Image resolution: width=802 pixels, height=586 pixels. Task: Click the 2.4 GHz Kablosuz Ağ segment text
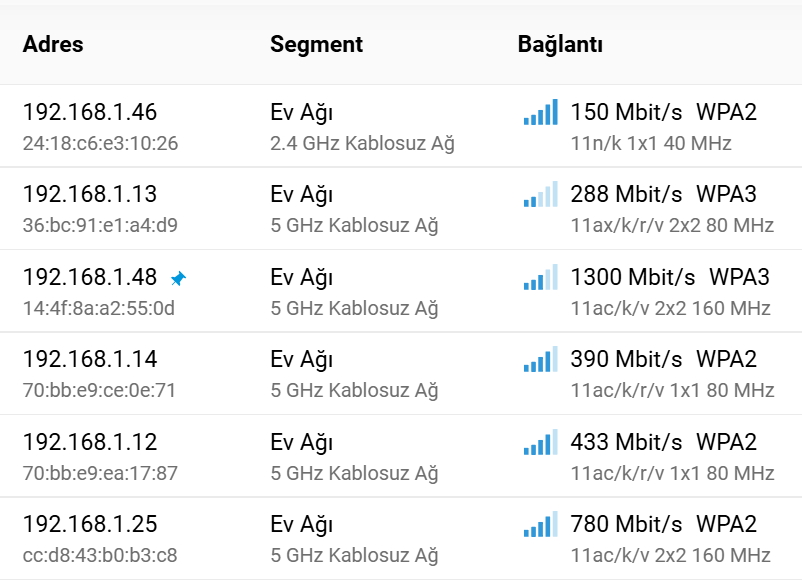tap(362, 144)
